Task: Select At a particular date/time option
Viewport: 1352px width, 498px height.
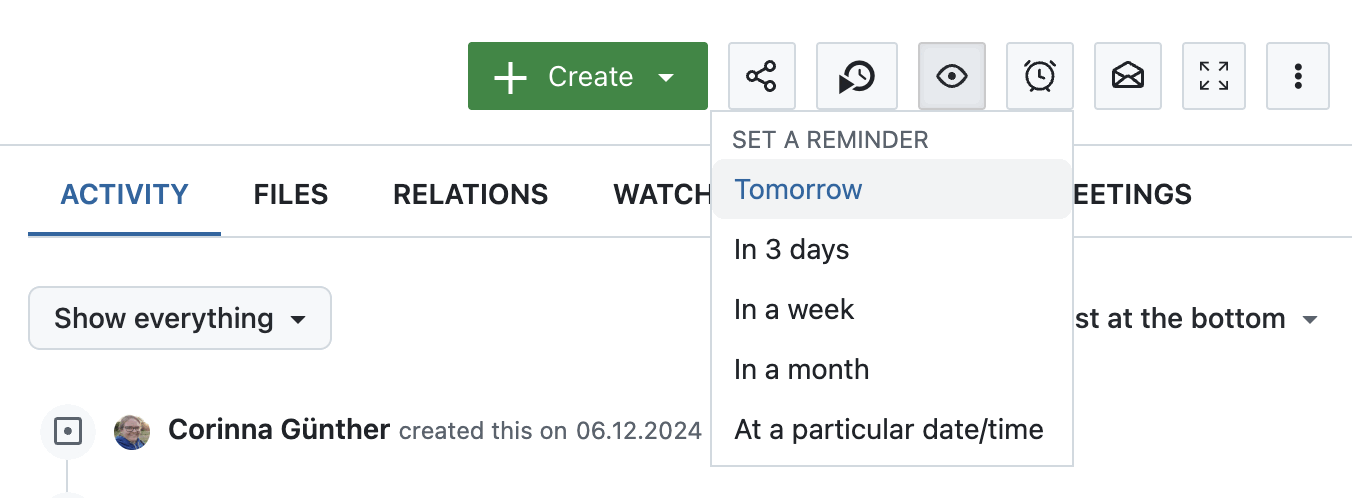Action: [x=888, y=430]
